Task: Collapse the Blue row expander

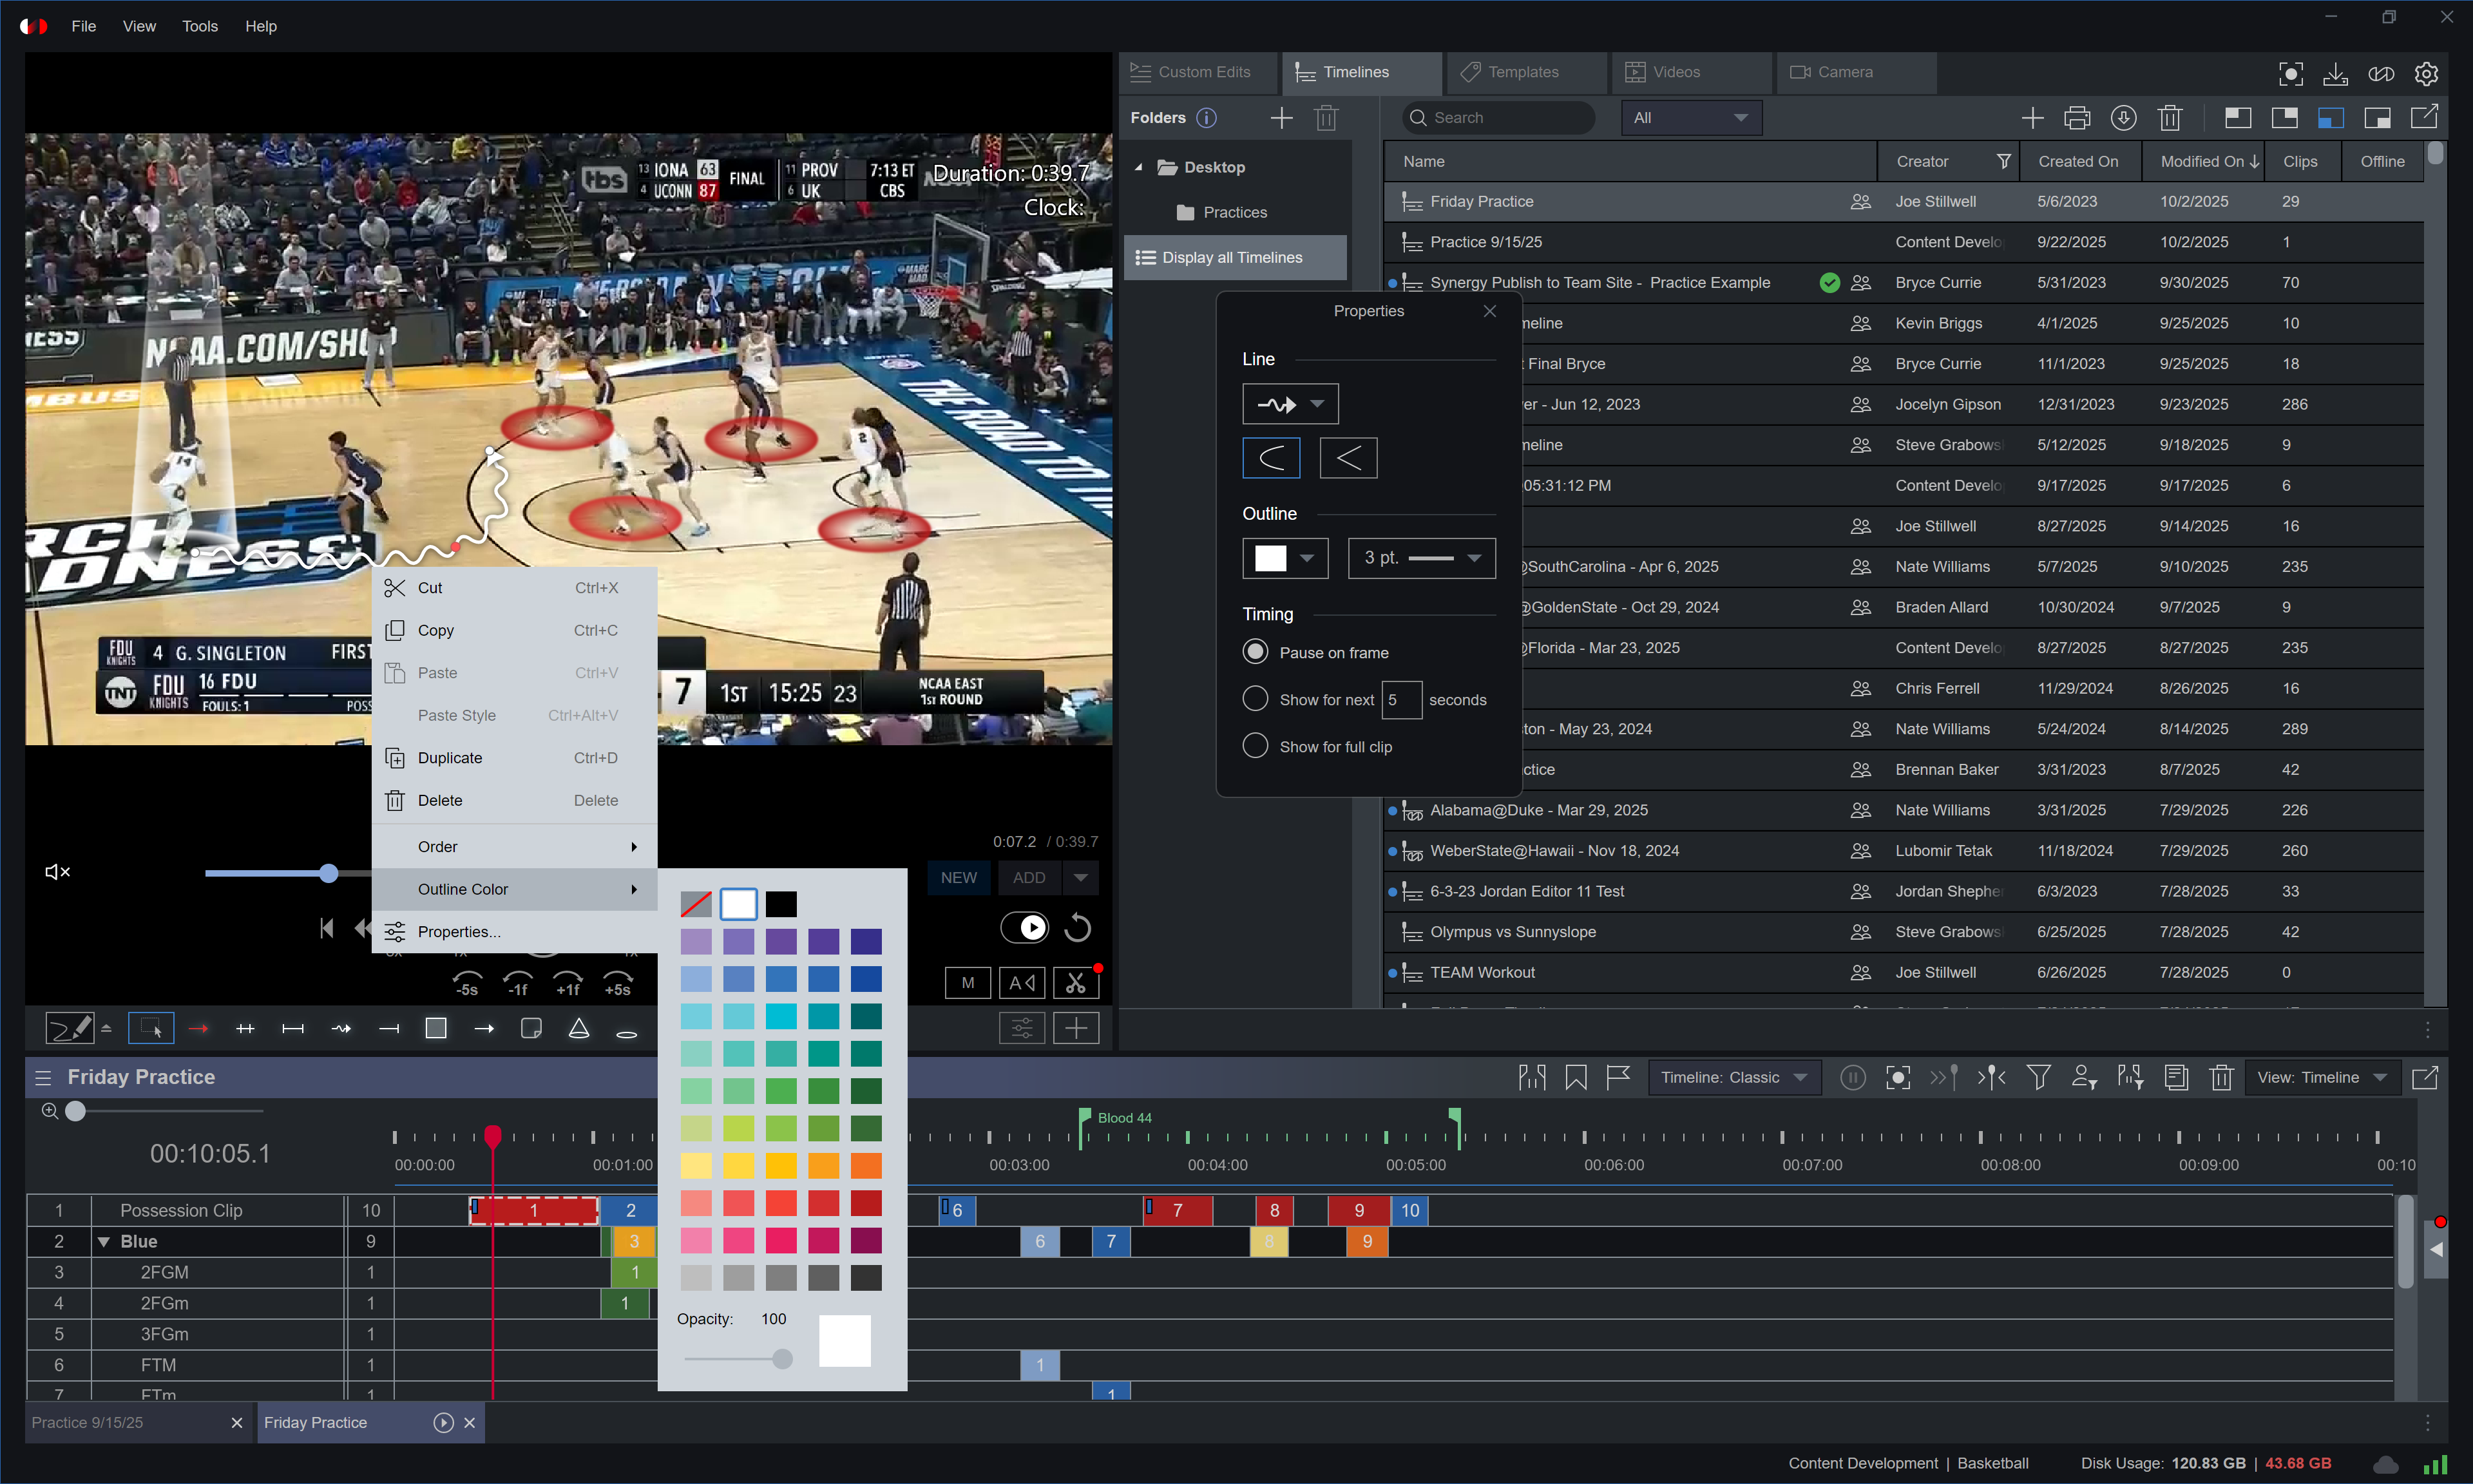Action: coord(103,1241)
